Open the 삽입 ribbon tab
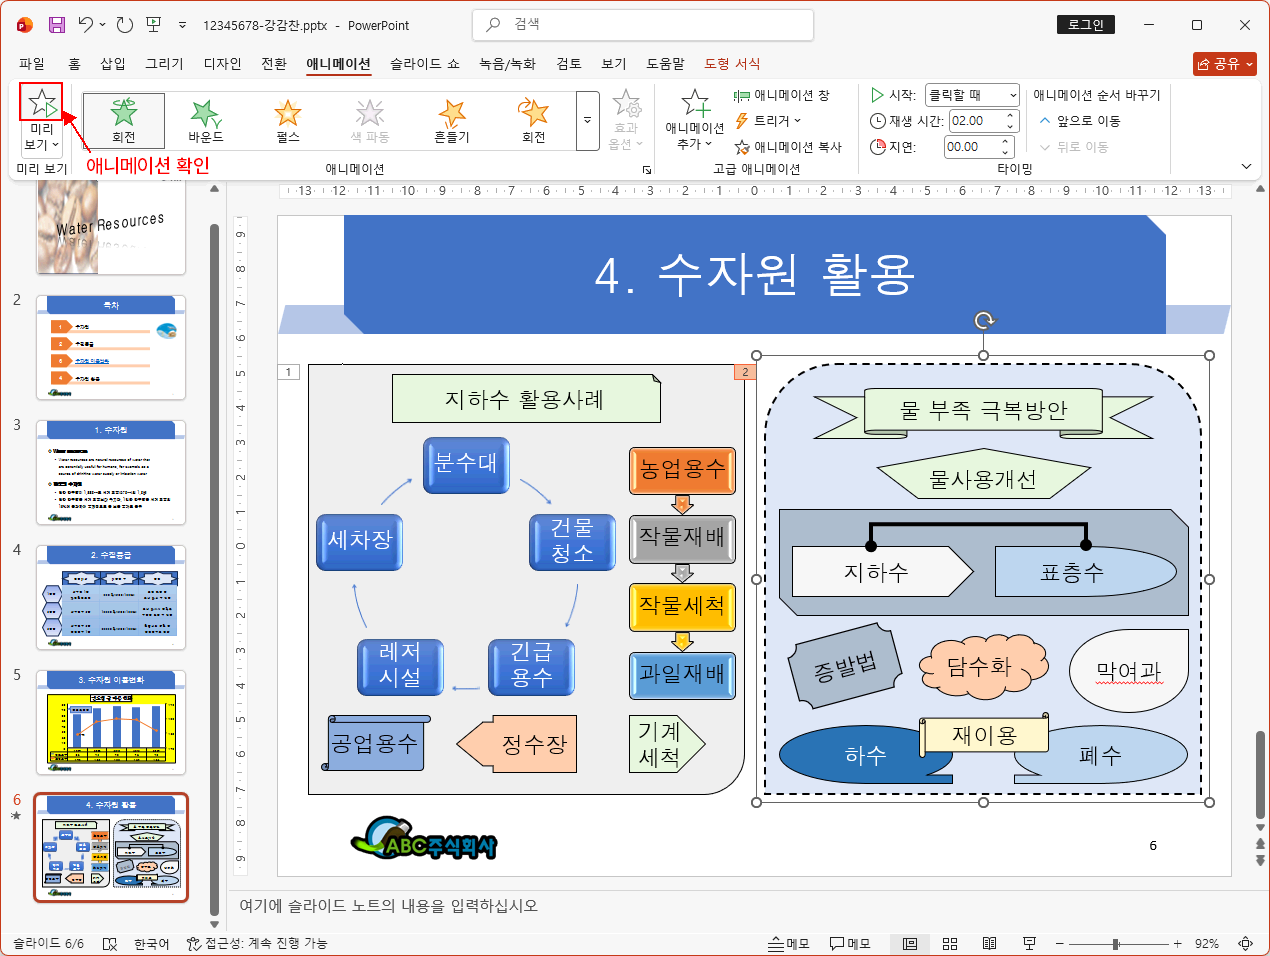1270x956 pixels. 113,63
